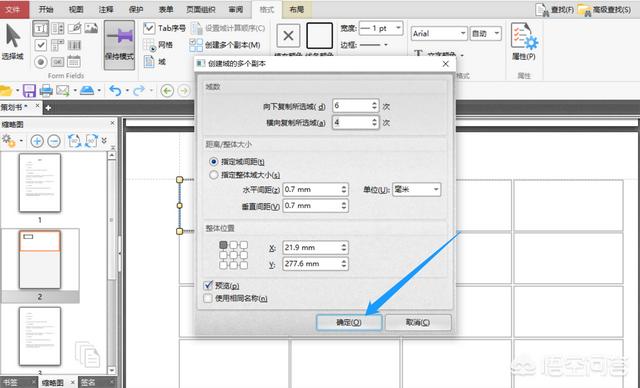Choose the barcode form field tool

pos(74,45)
